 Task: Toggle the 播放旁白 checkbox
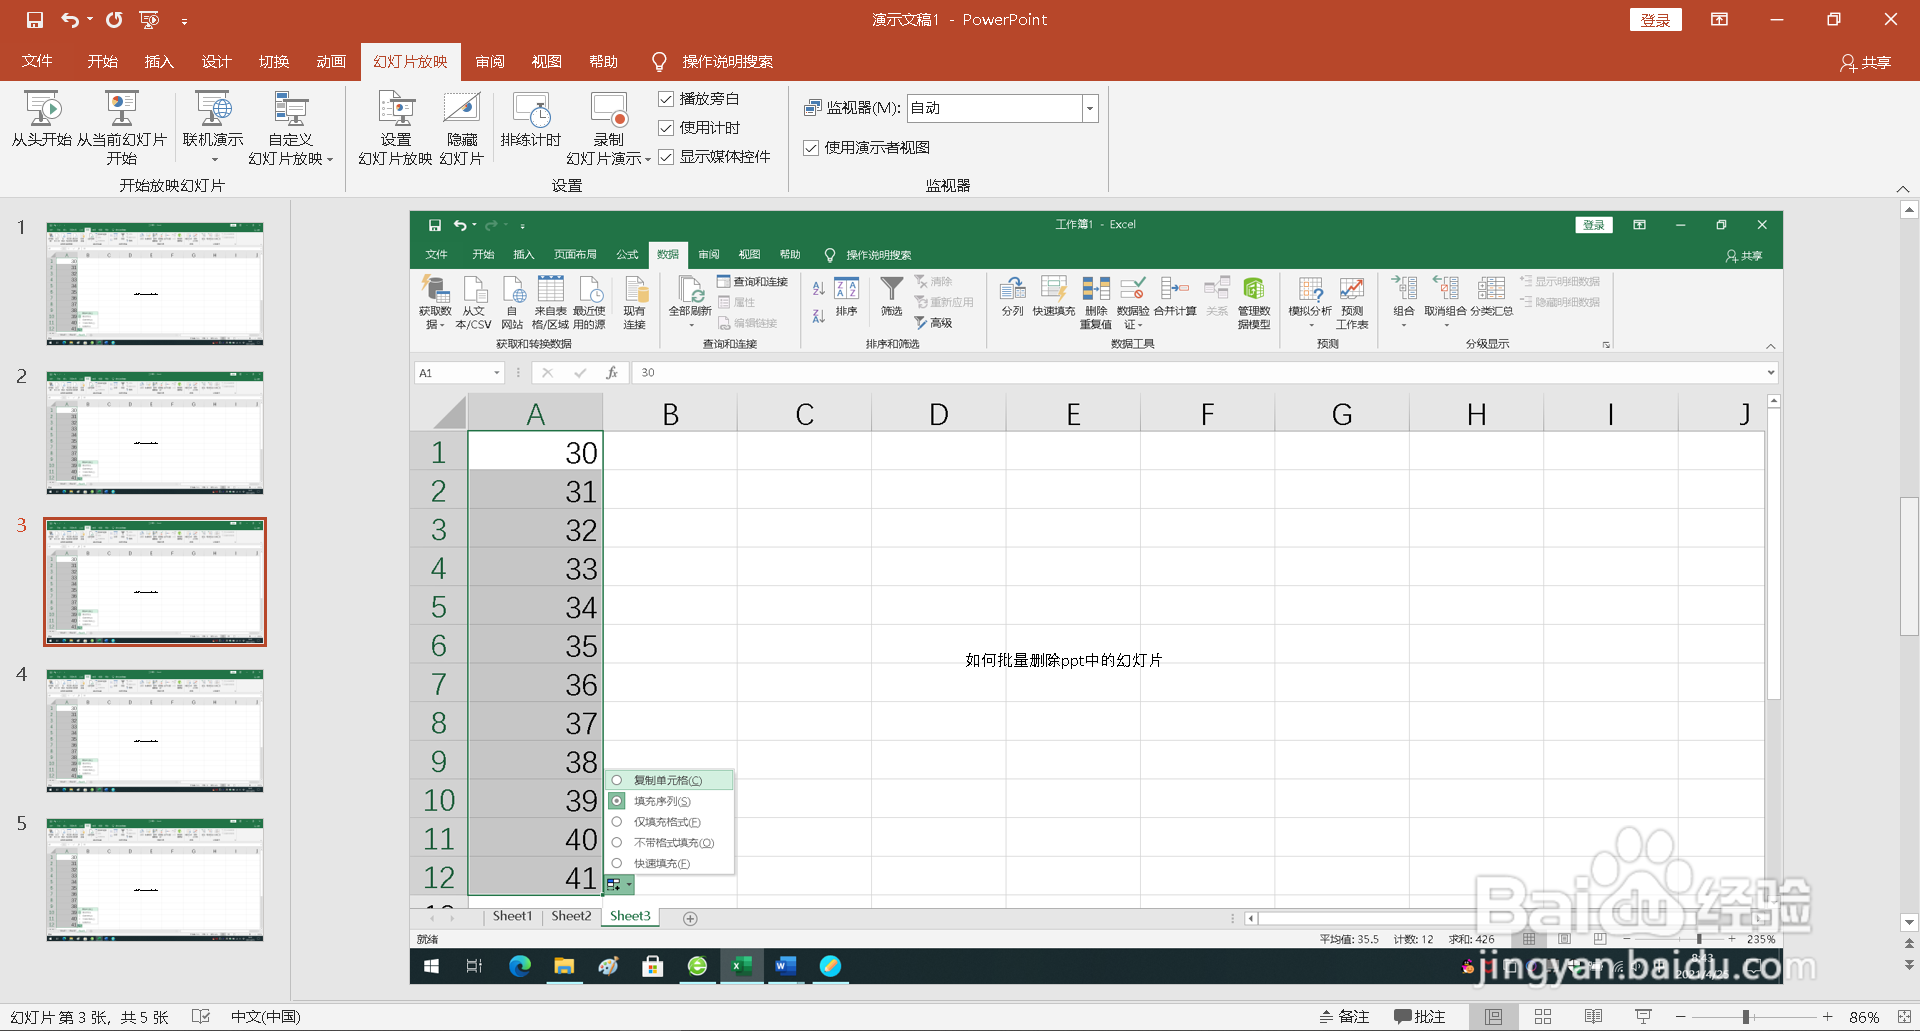666,99
